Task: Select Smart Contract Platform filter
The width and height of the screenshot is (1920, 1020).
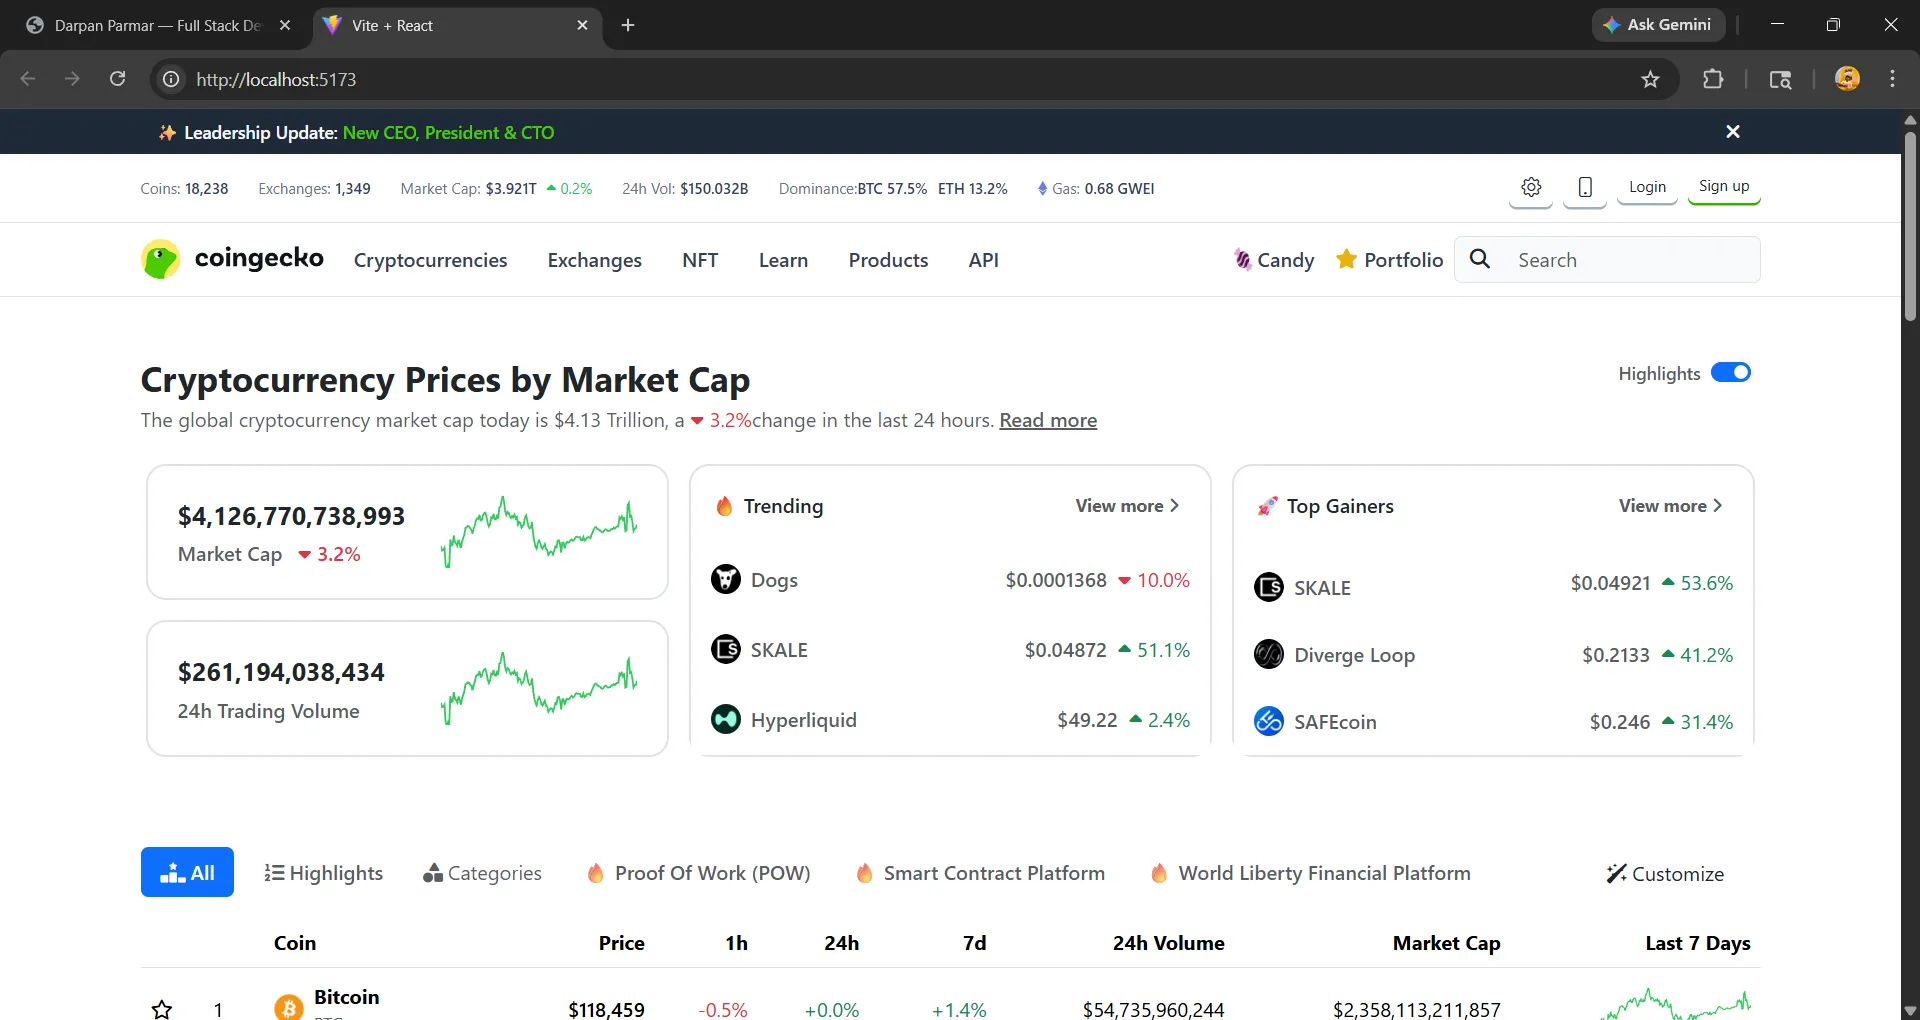Action: (981, 873)
